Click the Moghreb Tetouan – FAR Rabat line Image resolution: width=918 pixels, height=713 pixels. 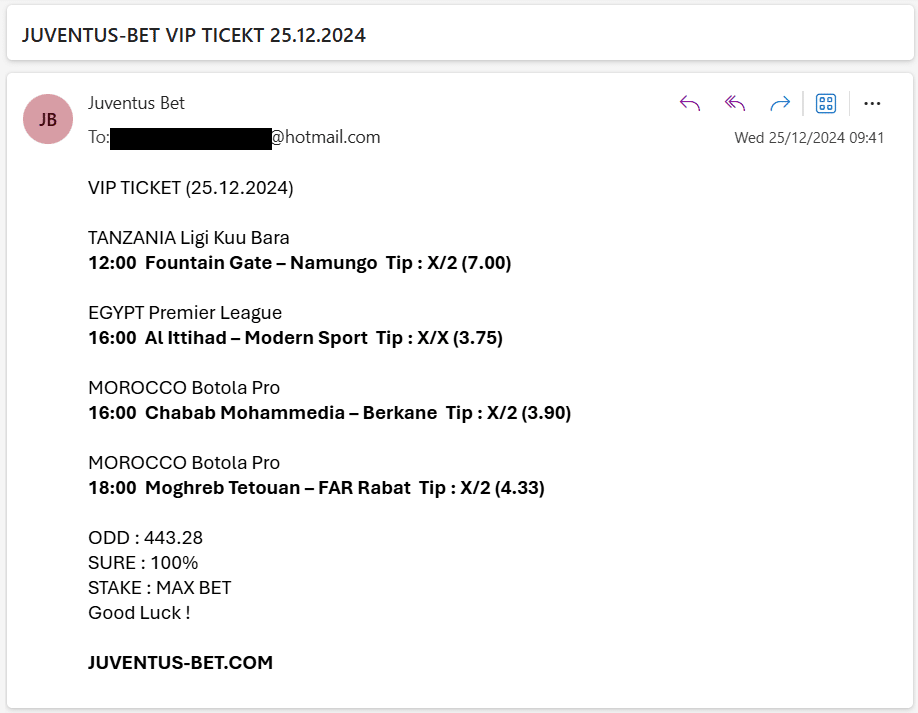tap(316, 488)
